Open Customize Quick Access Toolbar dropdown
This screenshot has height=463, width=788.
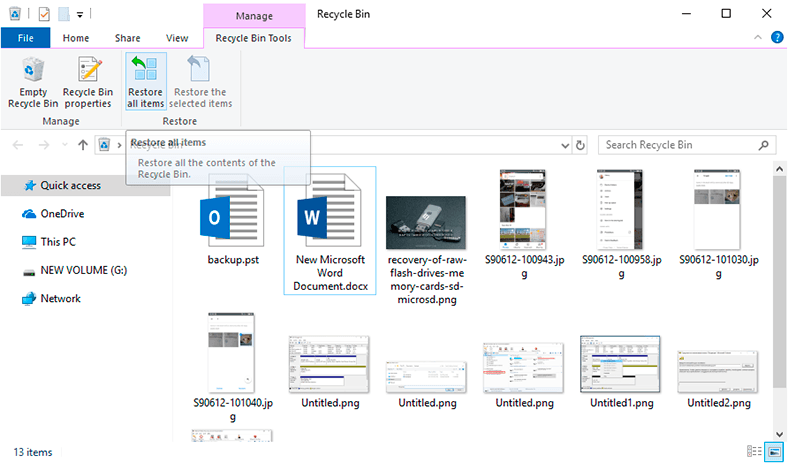point(79,15)
